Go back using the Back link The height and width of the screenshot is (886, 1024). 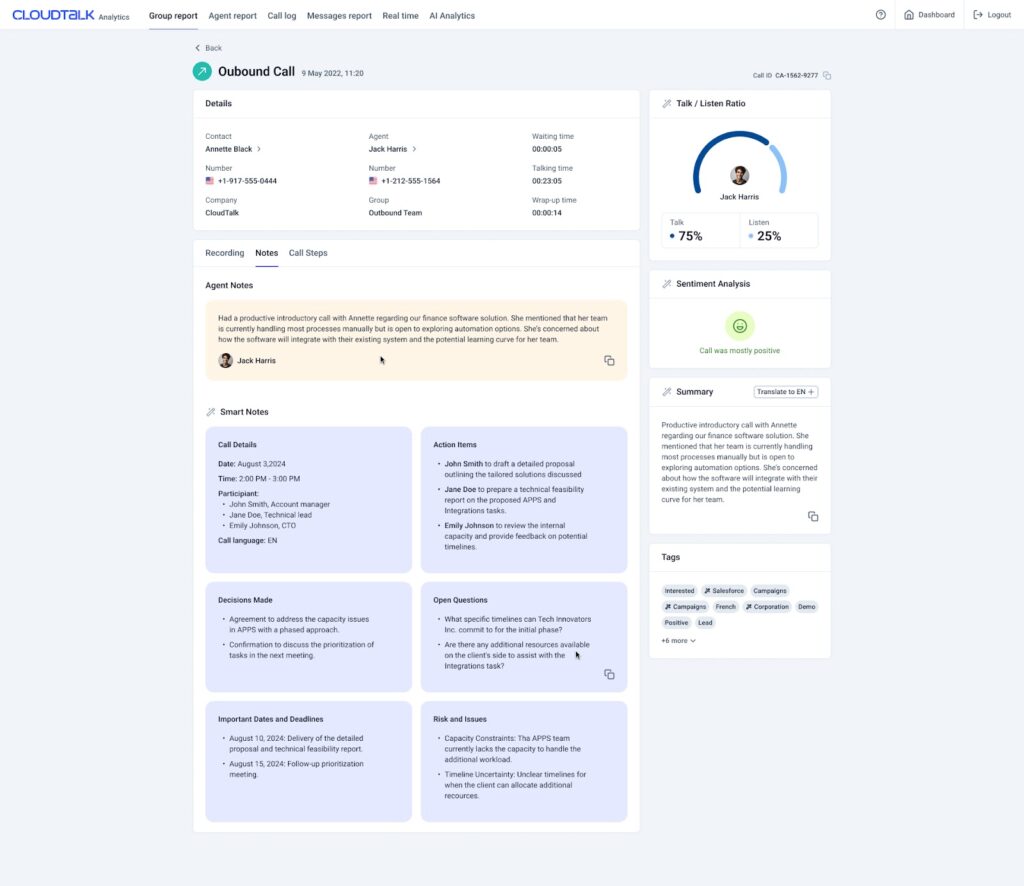208,48
